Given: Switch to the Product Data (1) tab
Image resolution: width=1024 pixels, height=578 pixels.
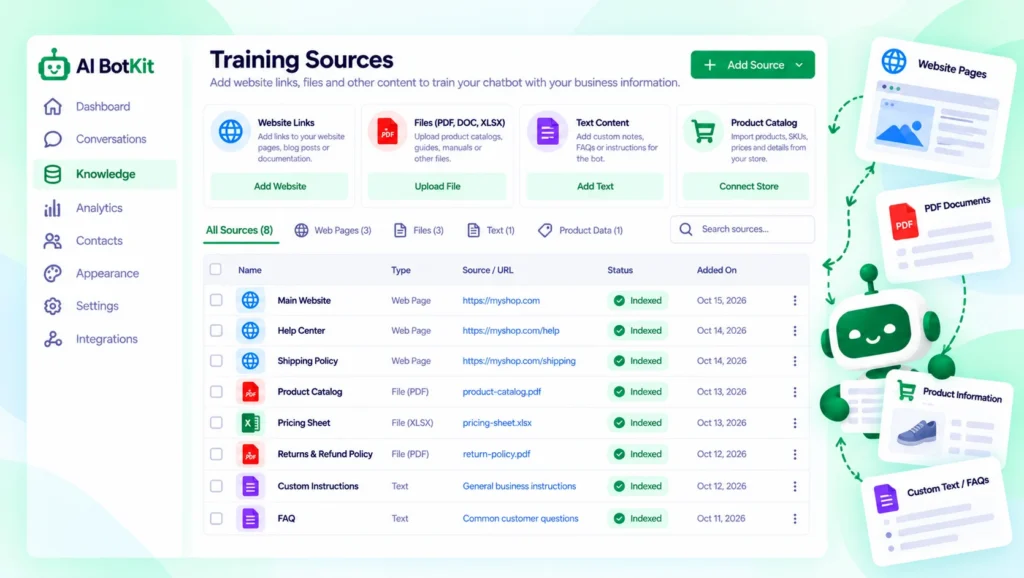Looking at the screenshot, I should click(x=581, y=231).
